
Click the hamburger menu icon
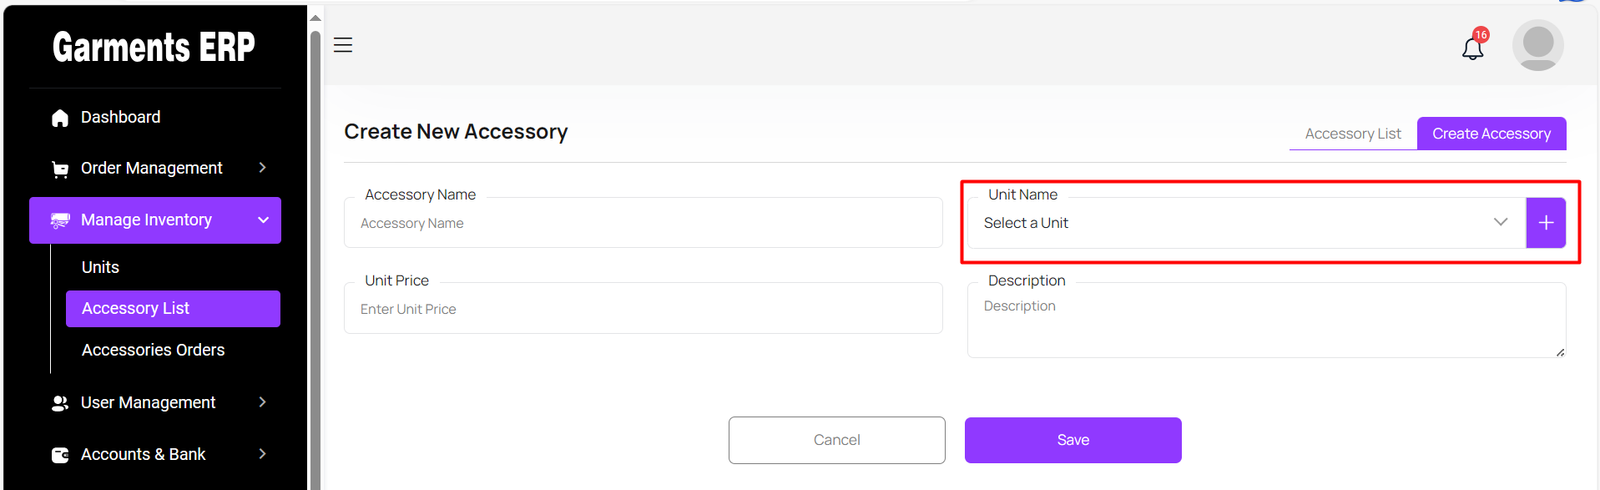(x=343, y=45)
